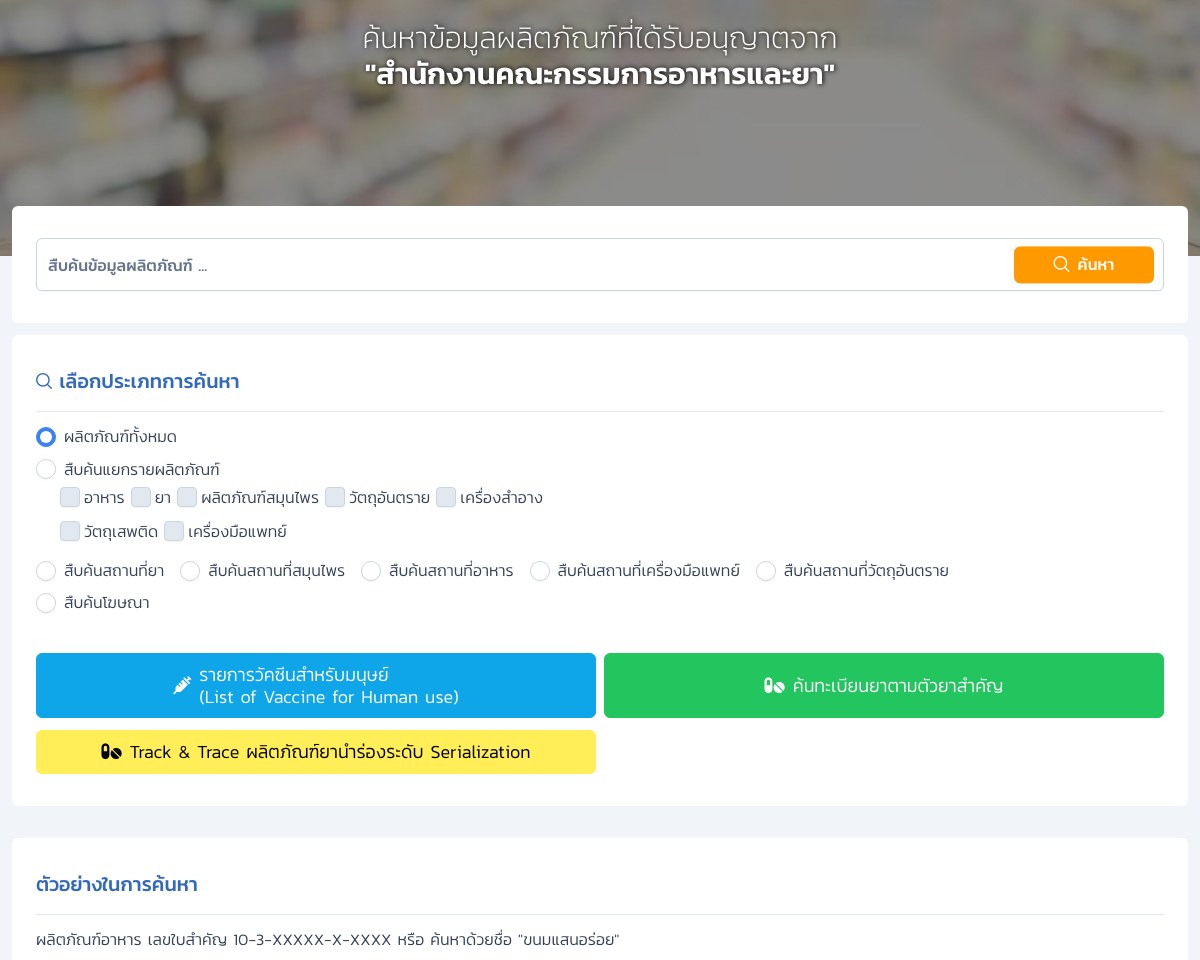This screenshot has width=1200, height=960.
Task: Click the magnifier icon in ค้นหา button
Action: click(1061, 264)
